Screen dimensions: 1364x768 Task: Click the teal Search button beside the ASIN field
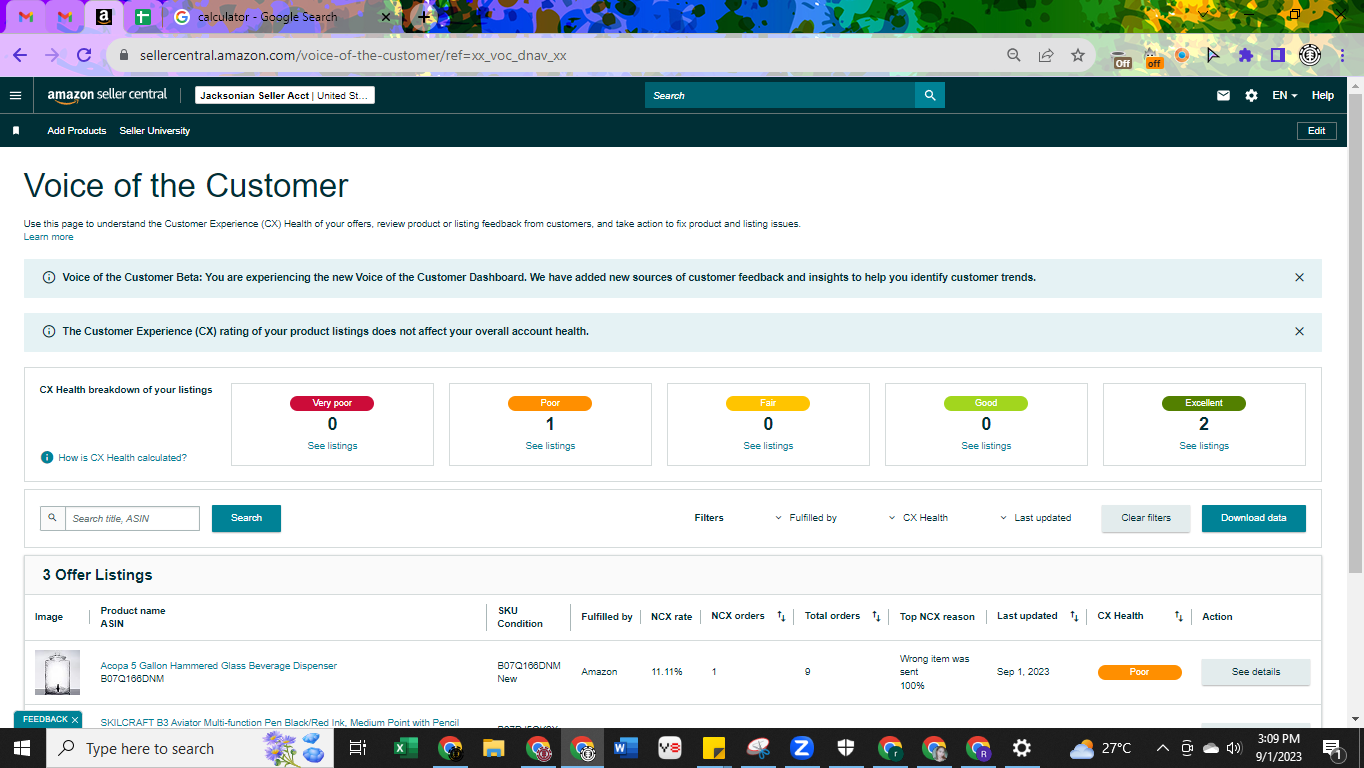point(246,518)
